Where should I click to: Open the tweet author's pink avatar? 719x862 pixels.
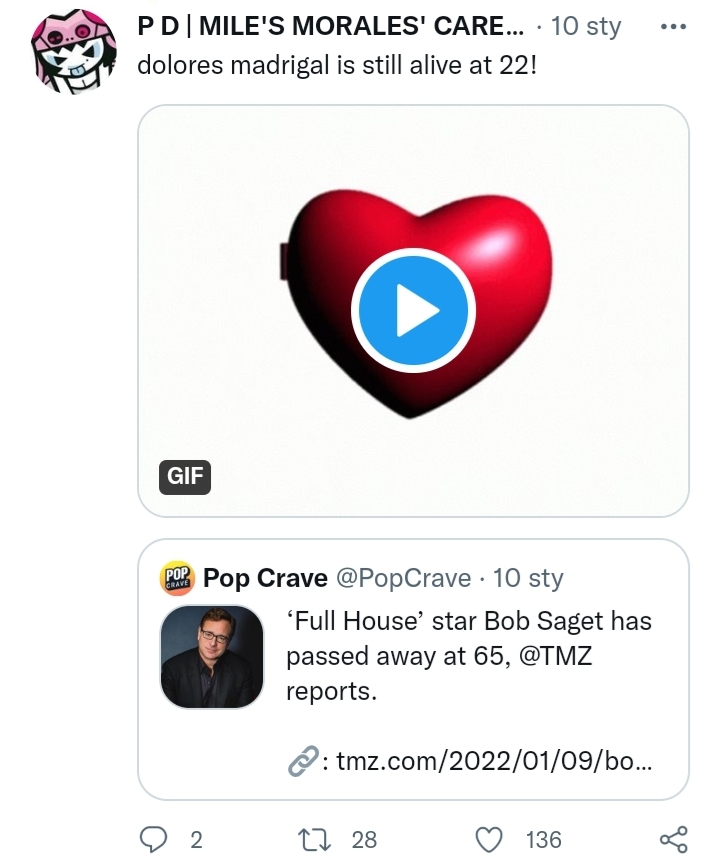[x=70, y=51]
